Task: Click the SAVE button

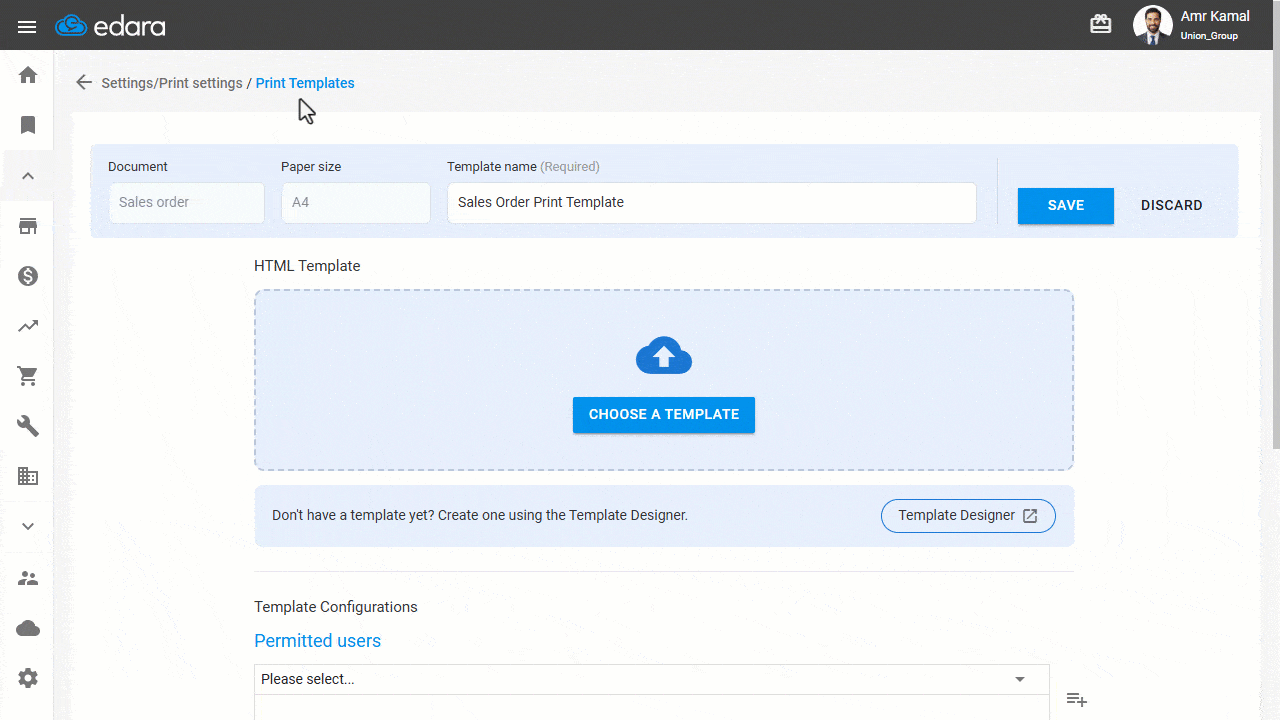Action: tap(1066, 205)
